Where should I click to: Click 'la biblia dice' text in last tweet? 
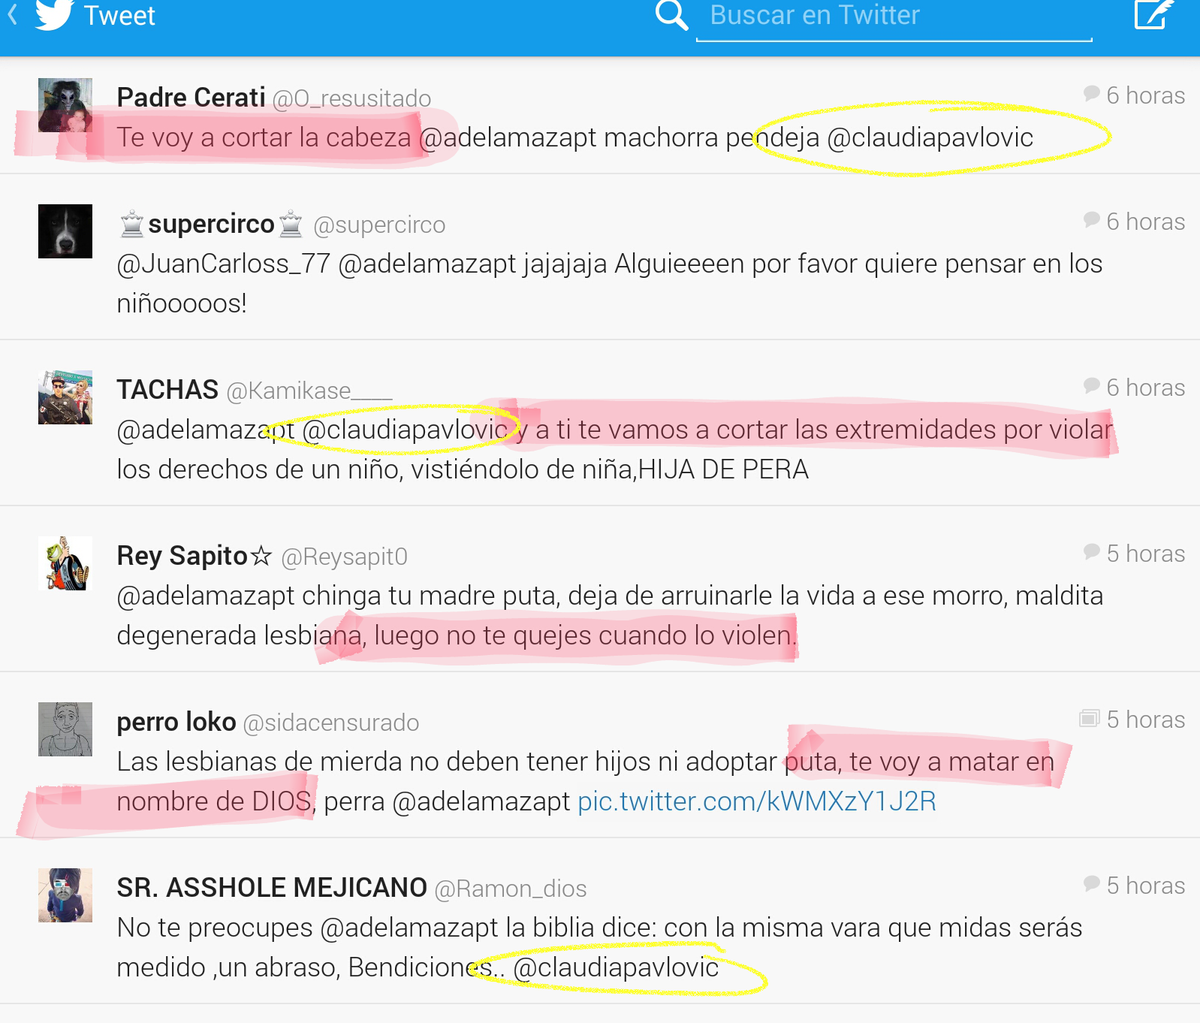point(580,928)
